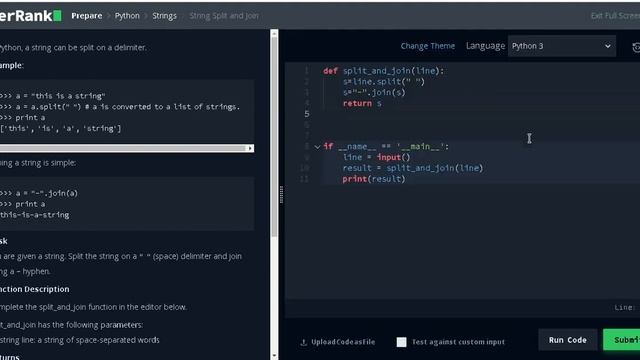The height and width of the screenshot is (360, 640).
Task: Click Exit Full Screen link
Action: tap(615, 16)
